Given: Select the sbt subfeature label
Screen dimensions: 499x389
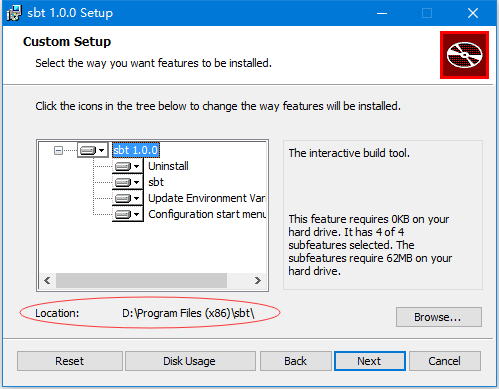Looking at the screenshot, I should pyautogui.click(x=156, y=182).
